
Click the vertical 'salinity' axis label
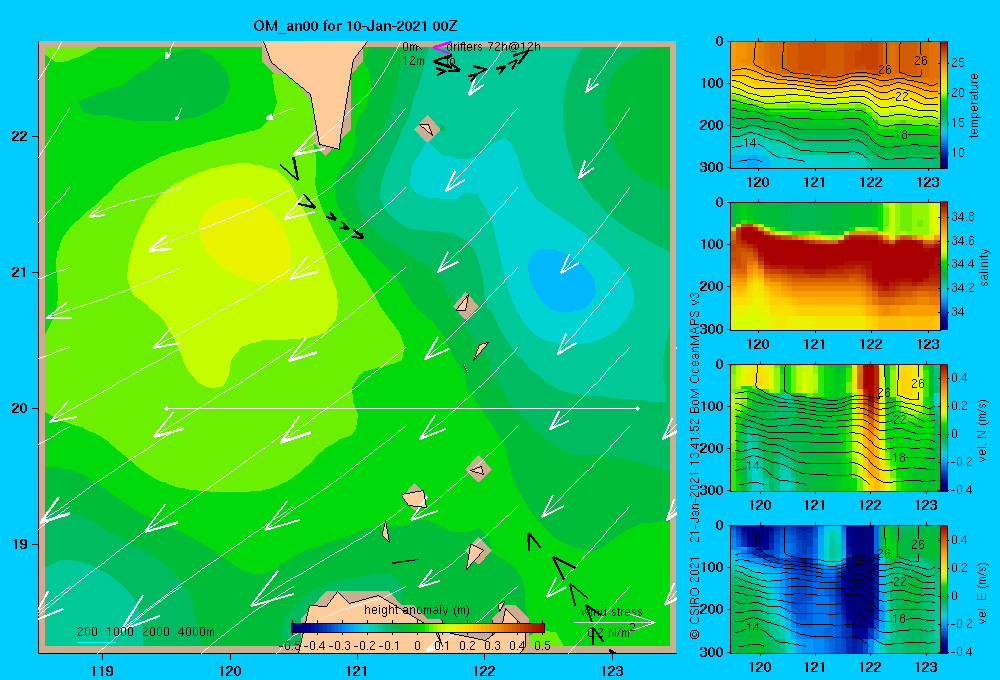[x=984, y=267]
